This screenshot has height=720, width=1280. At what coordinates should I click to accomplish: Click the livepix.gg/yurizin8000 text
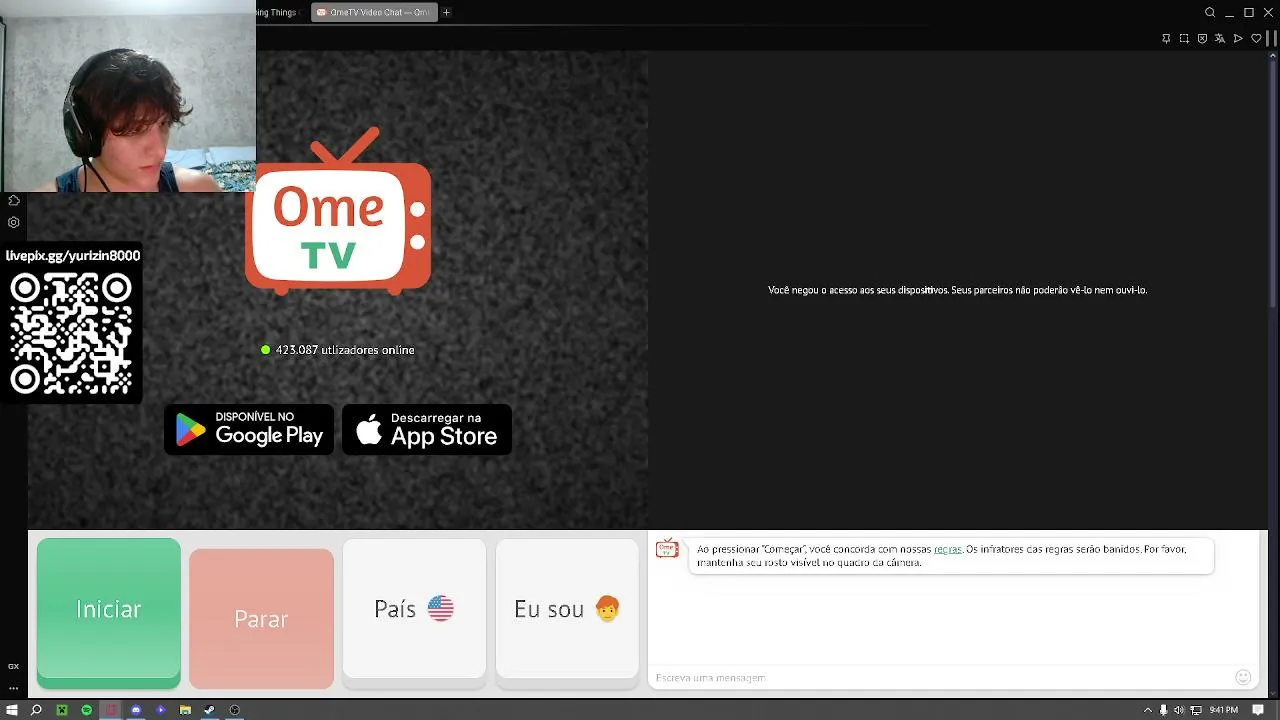[x=73, y=256]
